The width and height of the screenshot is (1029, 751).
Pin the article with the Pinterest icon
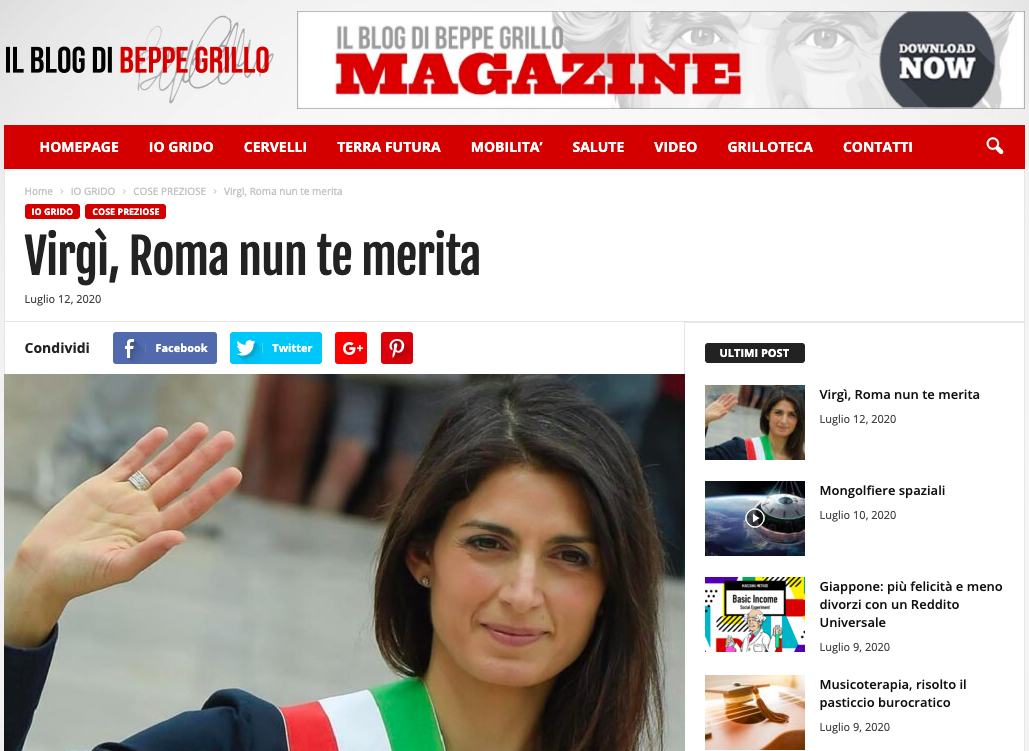pos(397,348)
